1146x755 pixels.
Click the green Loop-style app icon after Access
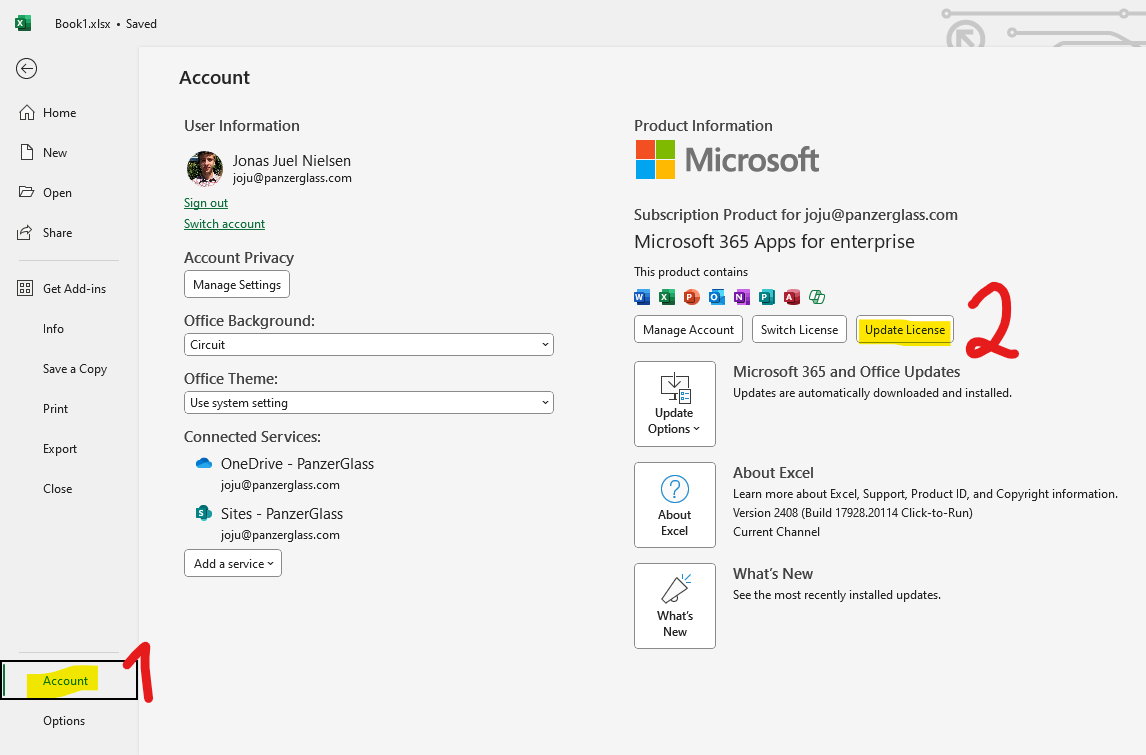tap(817, 297)
